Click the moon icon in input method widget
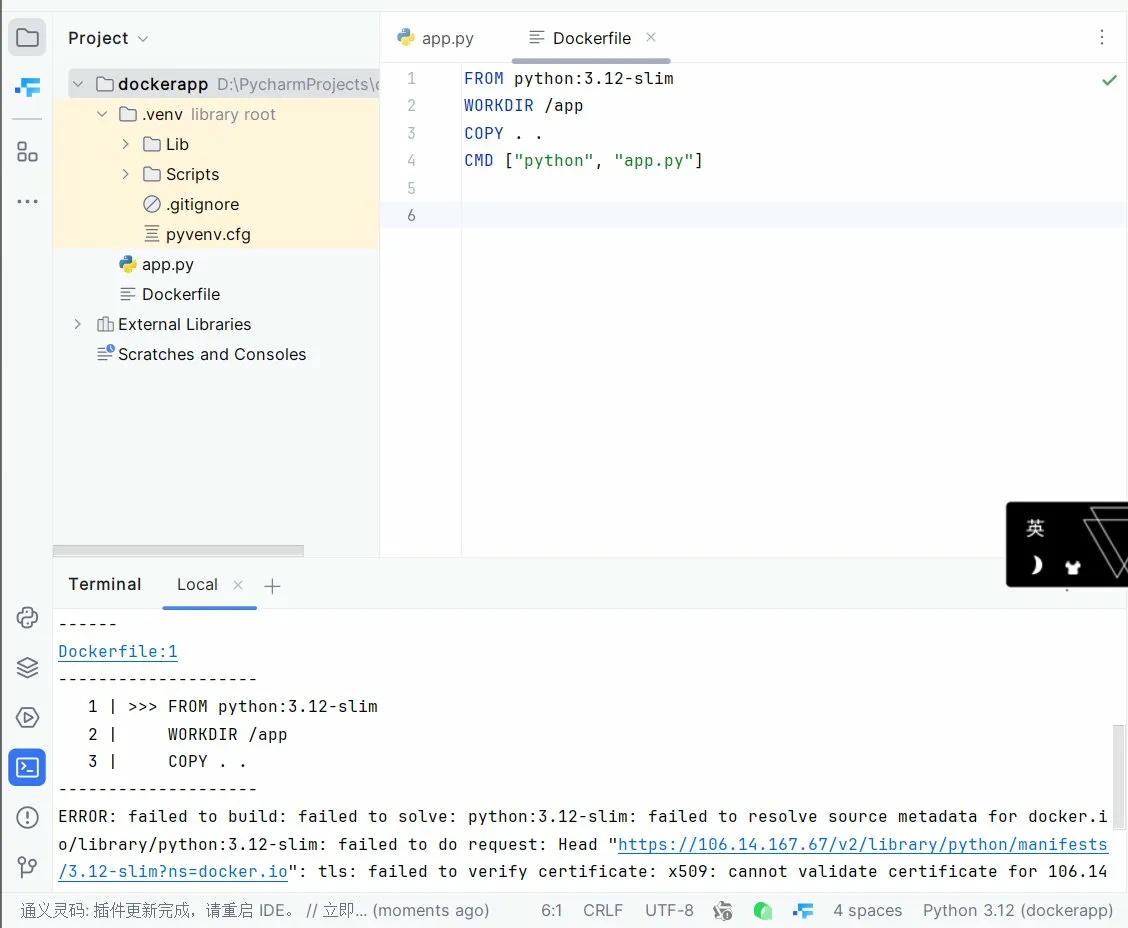This screenshot has width=1128, height=928. coord(1036,565)
